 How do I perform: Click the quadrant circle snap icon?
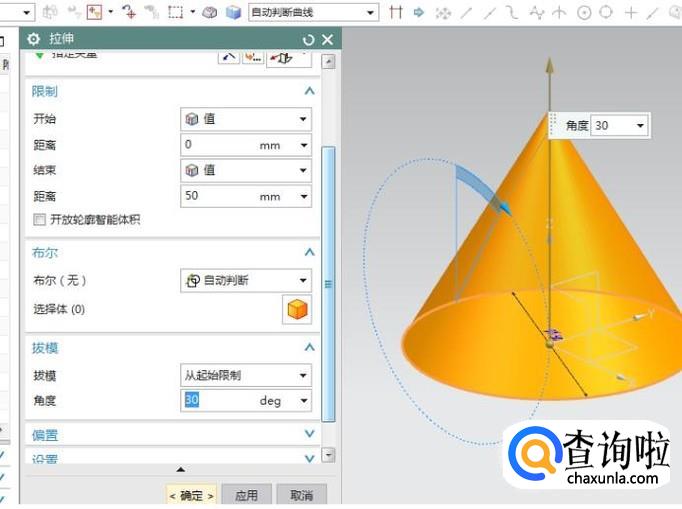tap(606, 12)
